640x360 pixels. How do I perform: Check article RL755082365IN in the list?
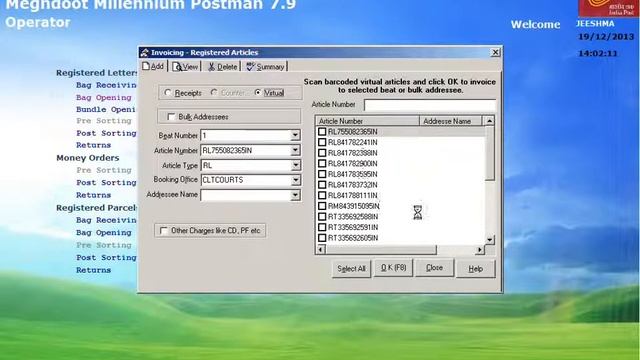pyautogui.click(x=322, y=131)
